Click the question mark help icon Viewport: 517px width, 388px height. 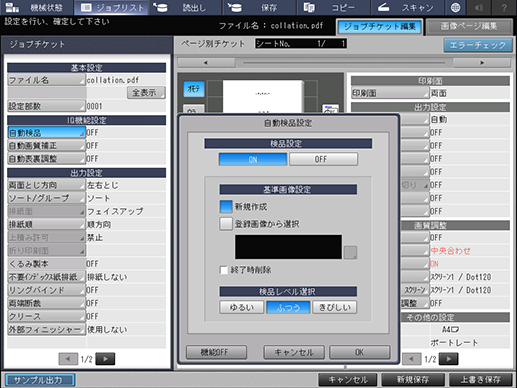(x=504, y=7)
